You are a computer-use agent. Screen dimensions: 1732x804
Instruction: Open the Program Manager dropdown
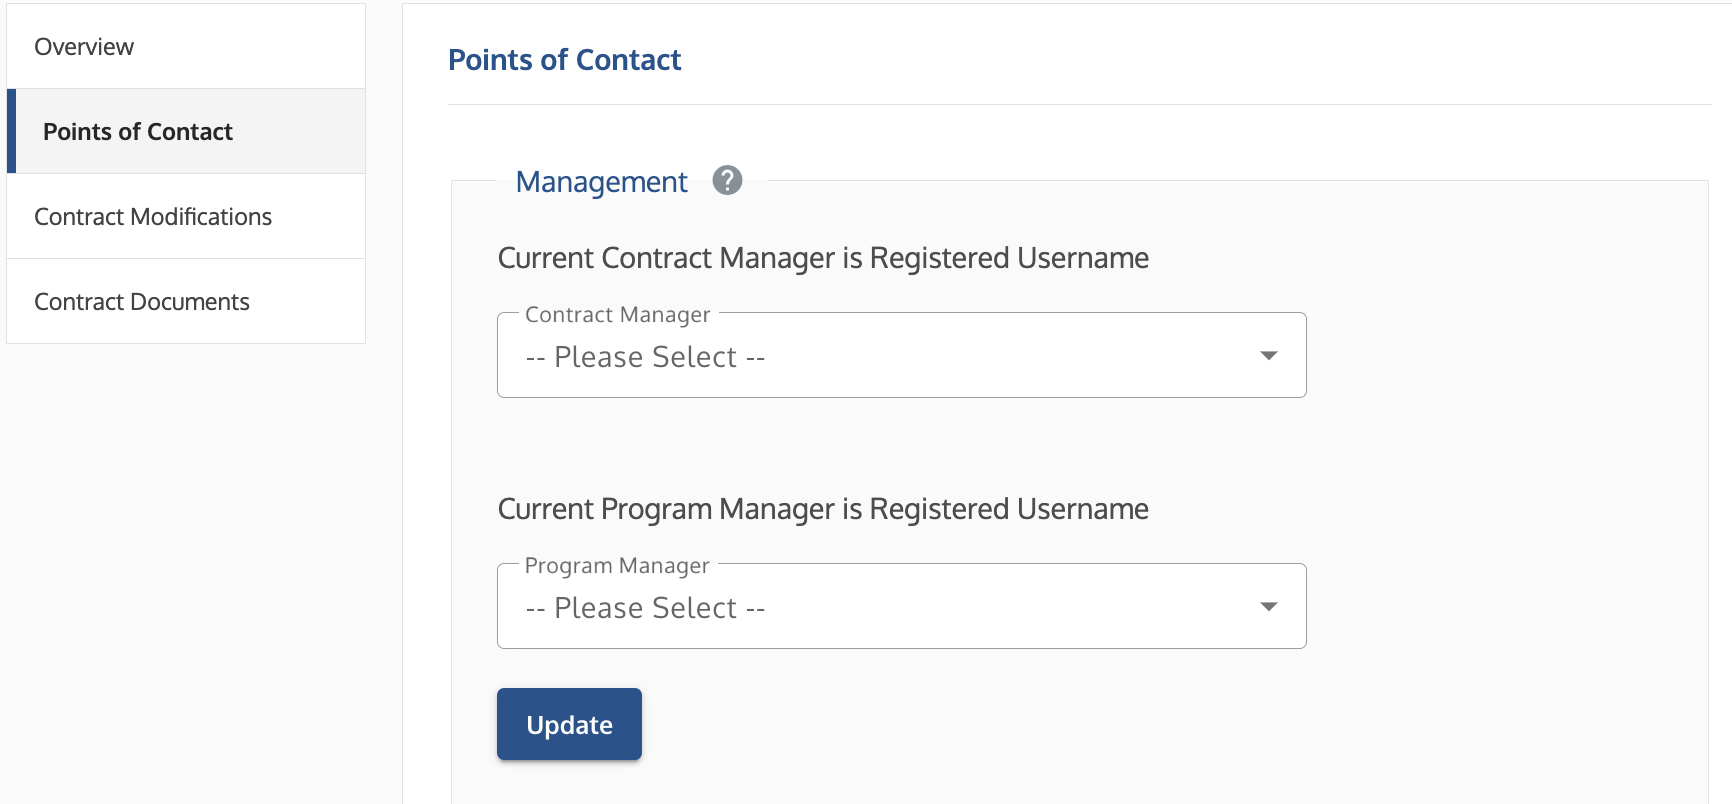[x=900, y=606]
